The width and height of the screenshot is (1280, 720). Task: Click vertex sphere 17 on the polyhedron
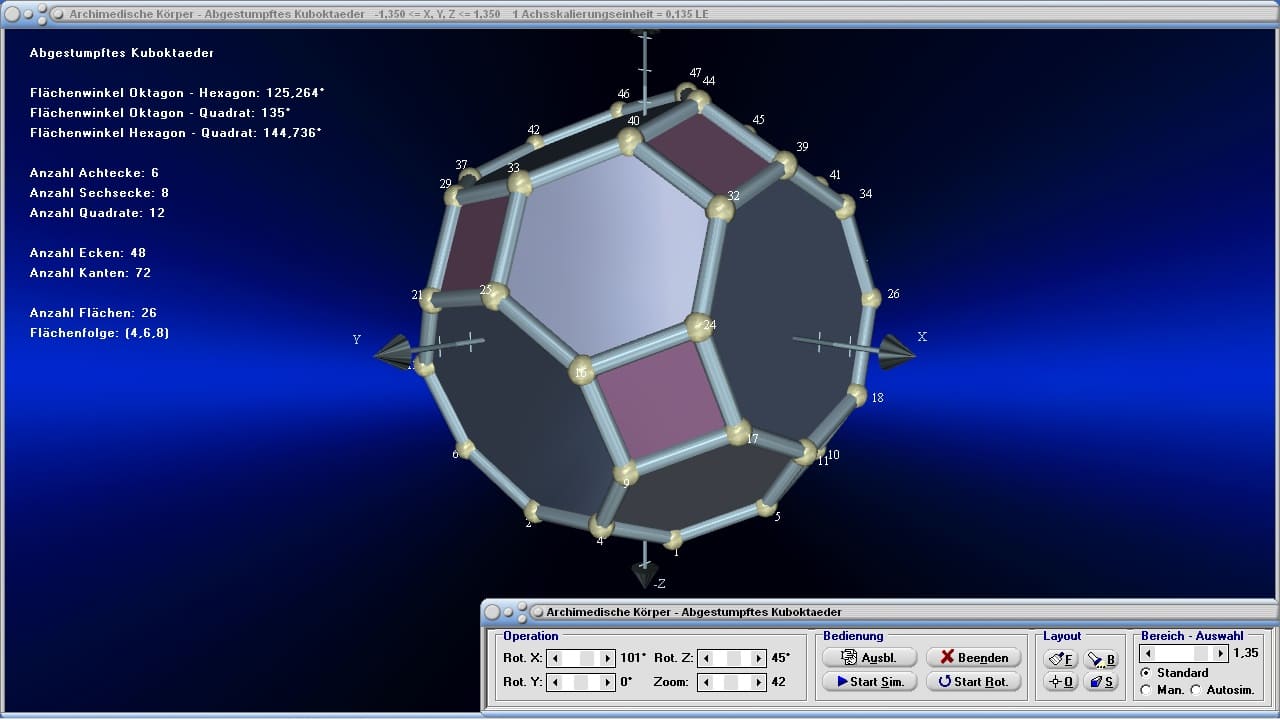(x=739, y=433)
